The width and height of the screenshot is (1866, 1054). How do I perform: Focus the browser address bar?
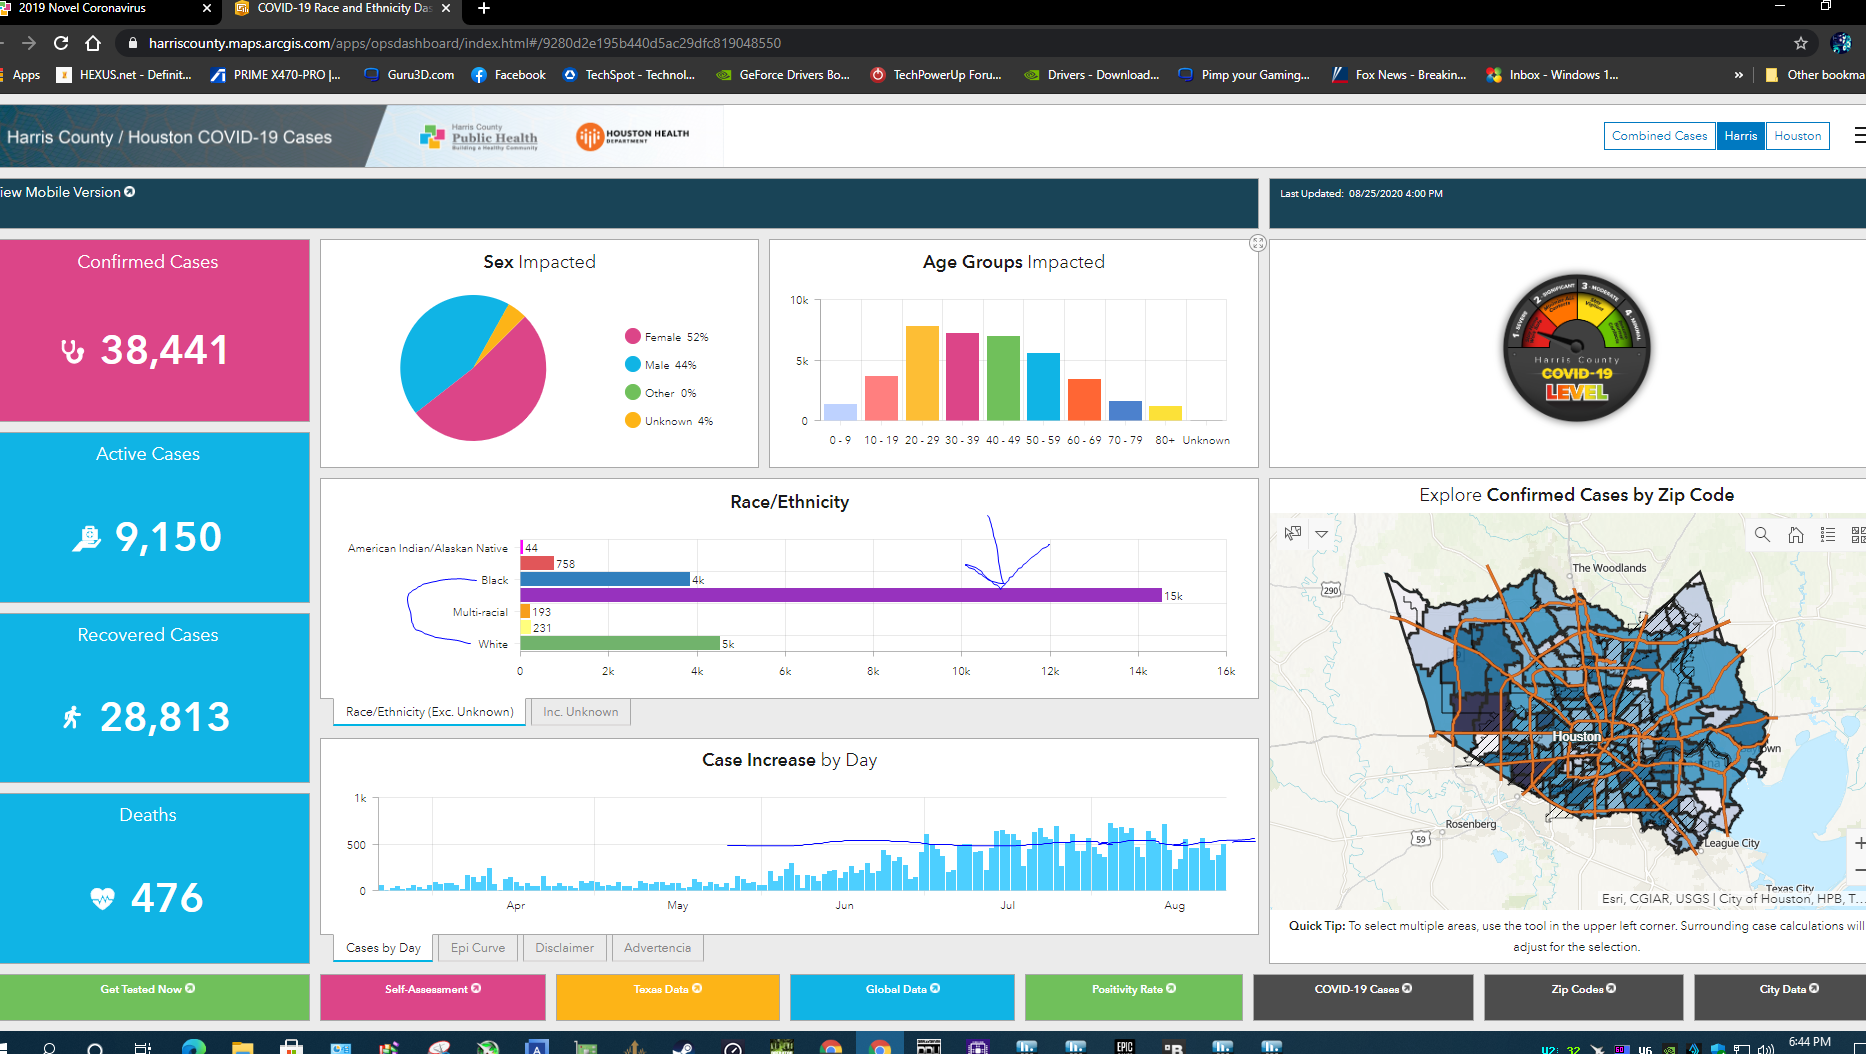[x=950, y=43]
